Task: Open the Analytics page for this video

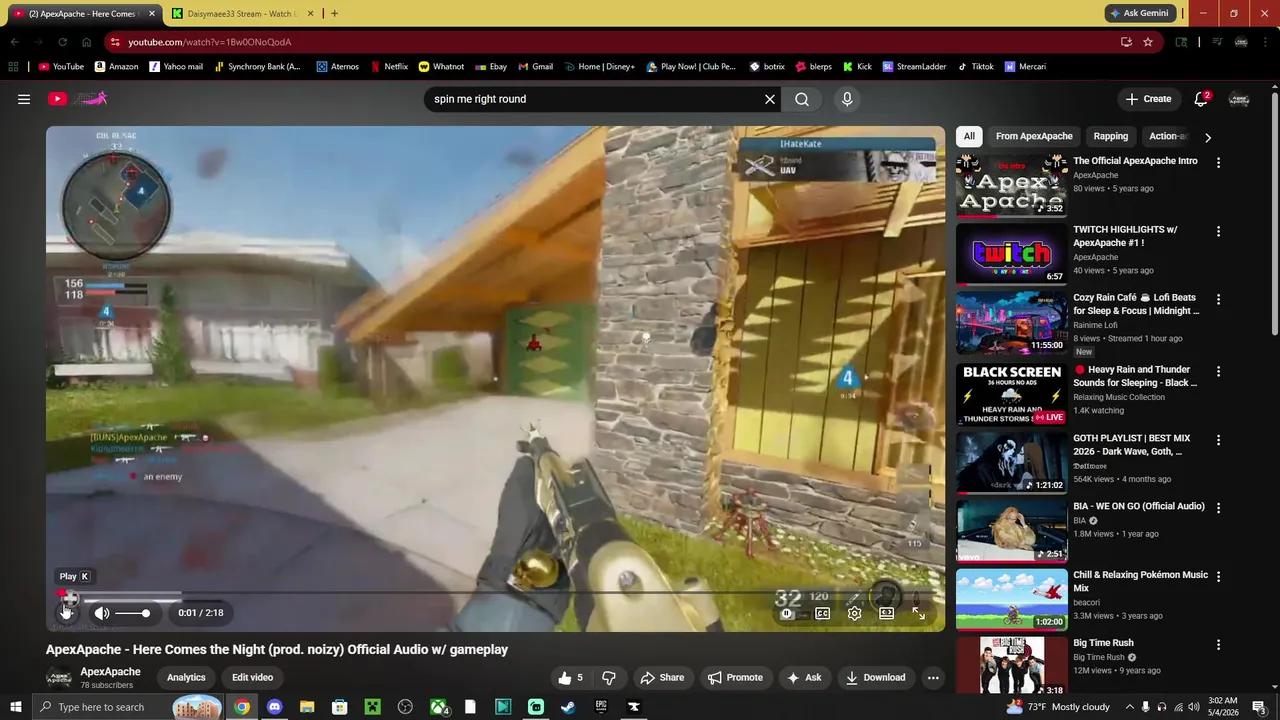Action: 186,678
